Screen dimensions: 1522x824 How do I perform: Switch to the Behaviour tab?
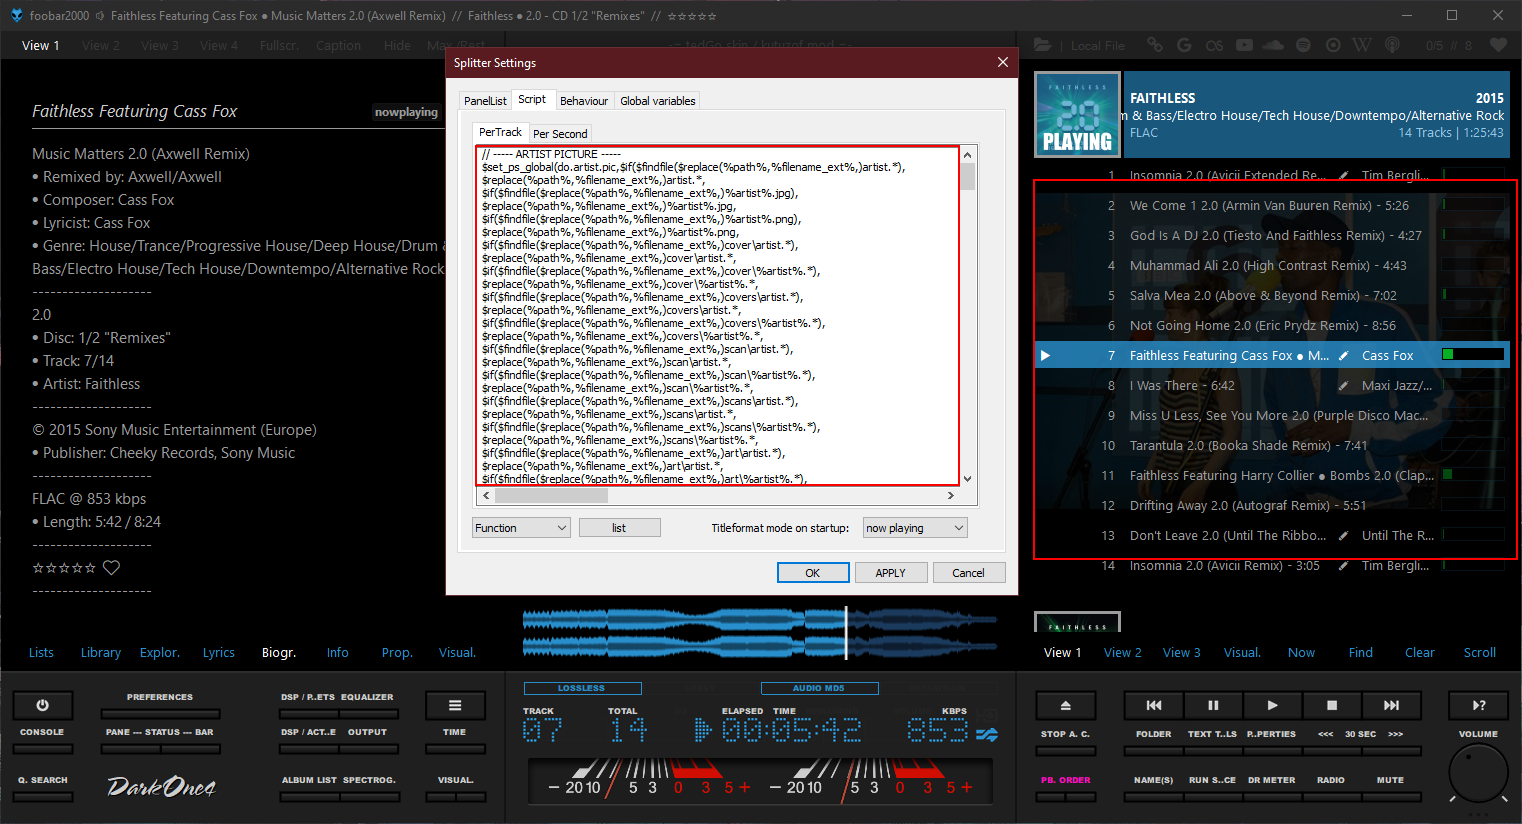[x=583, y=101]
